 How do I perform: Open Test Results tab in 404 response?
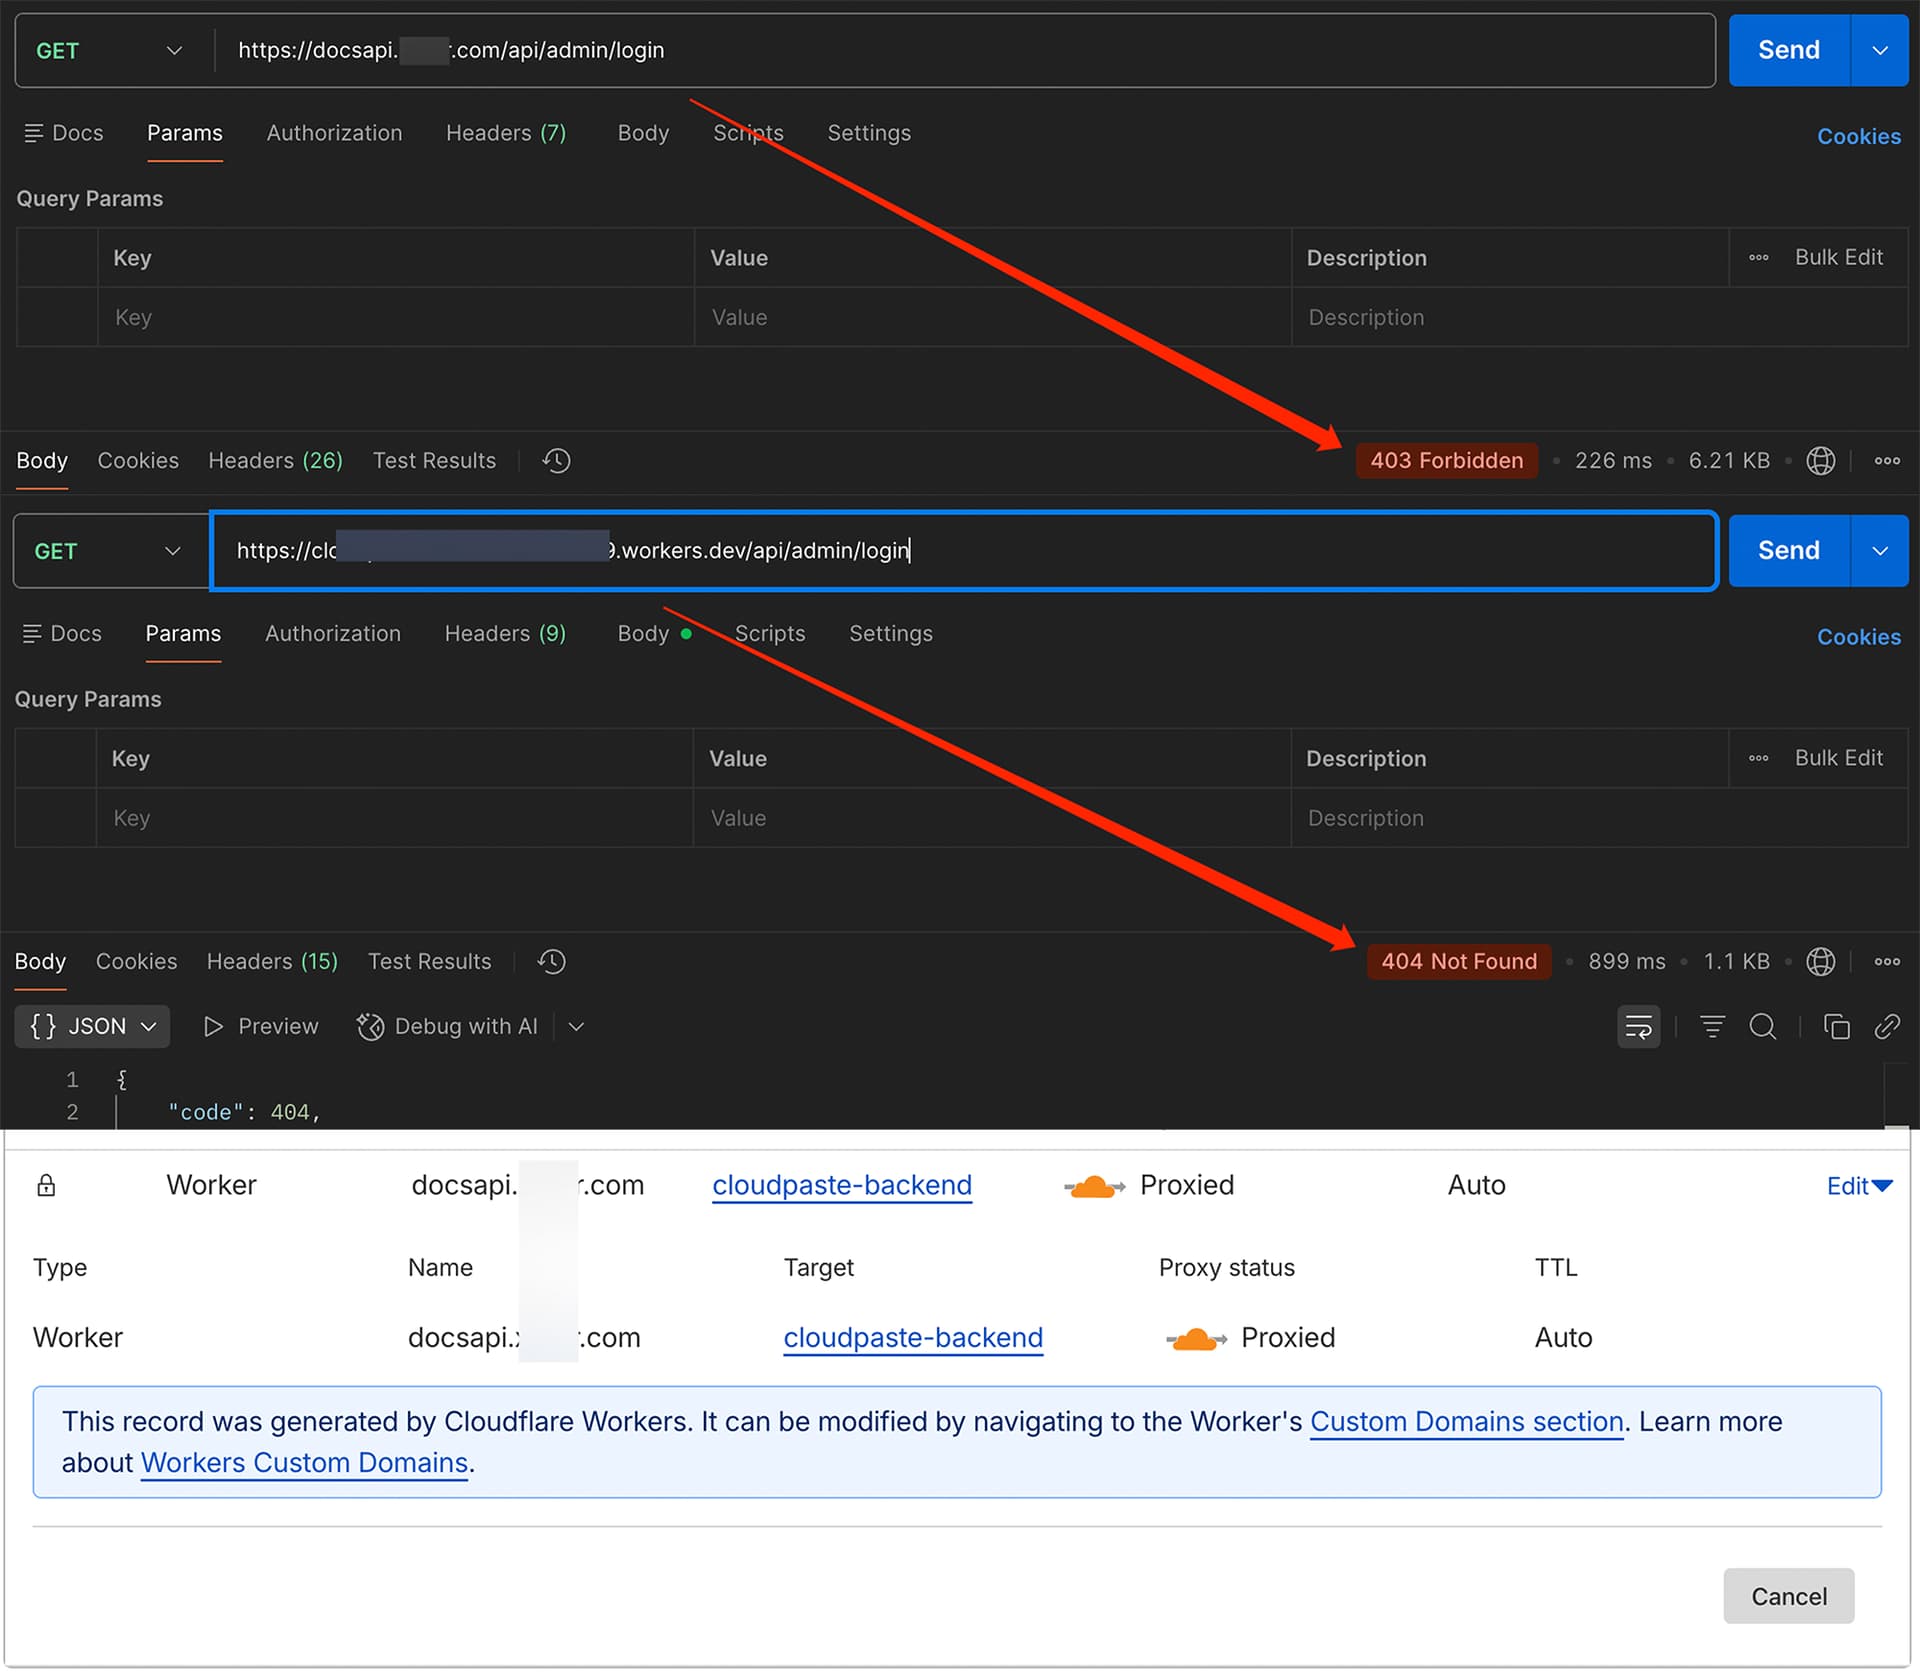pyautogui.click(x=429, y=962)
